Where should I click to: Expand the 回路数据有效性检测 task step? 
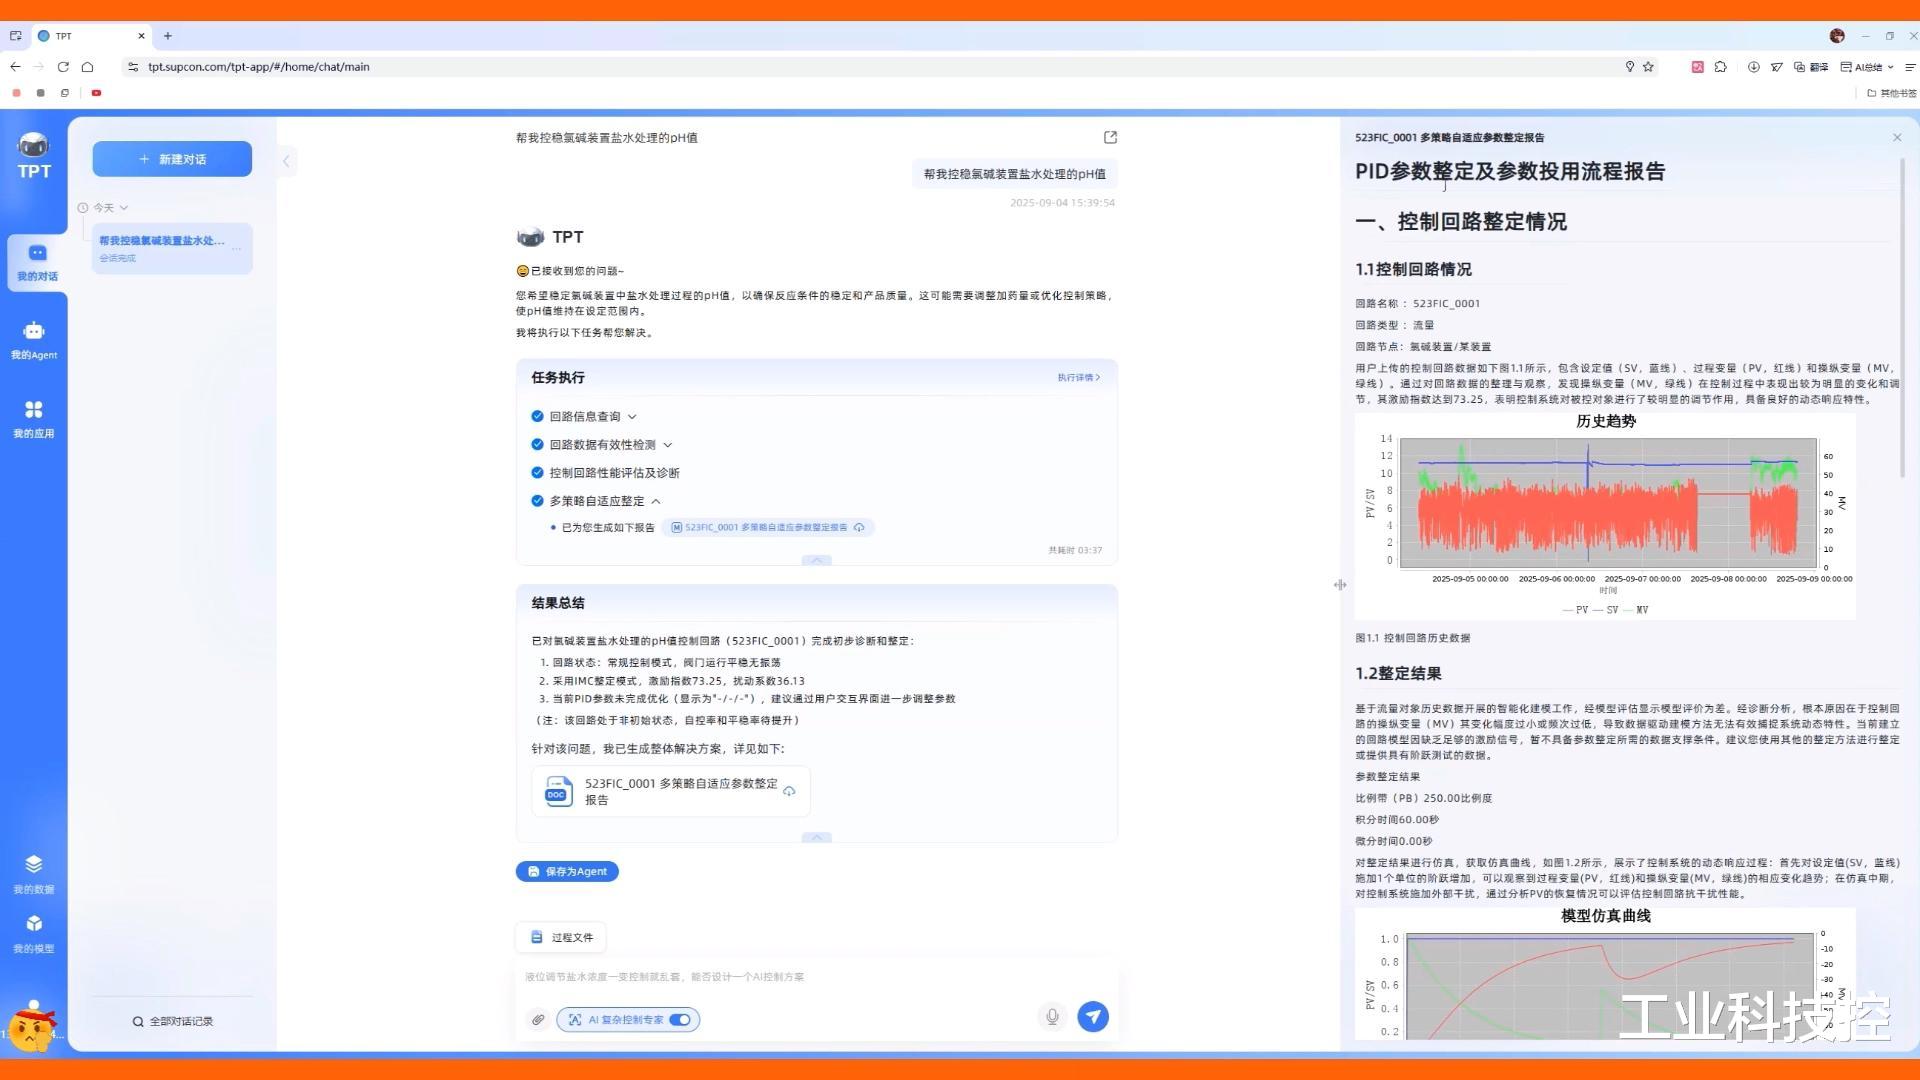[667, 445]
